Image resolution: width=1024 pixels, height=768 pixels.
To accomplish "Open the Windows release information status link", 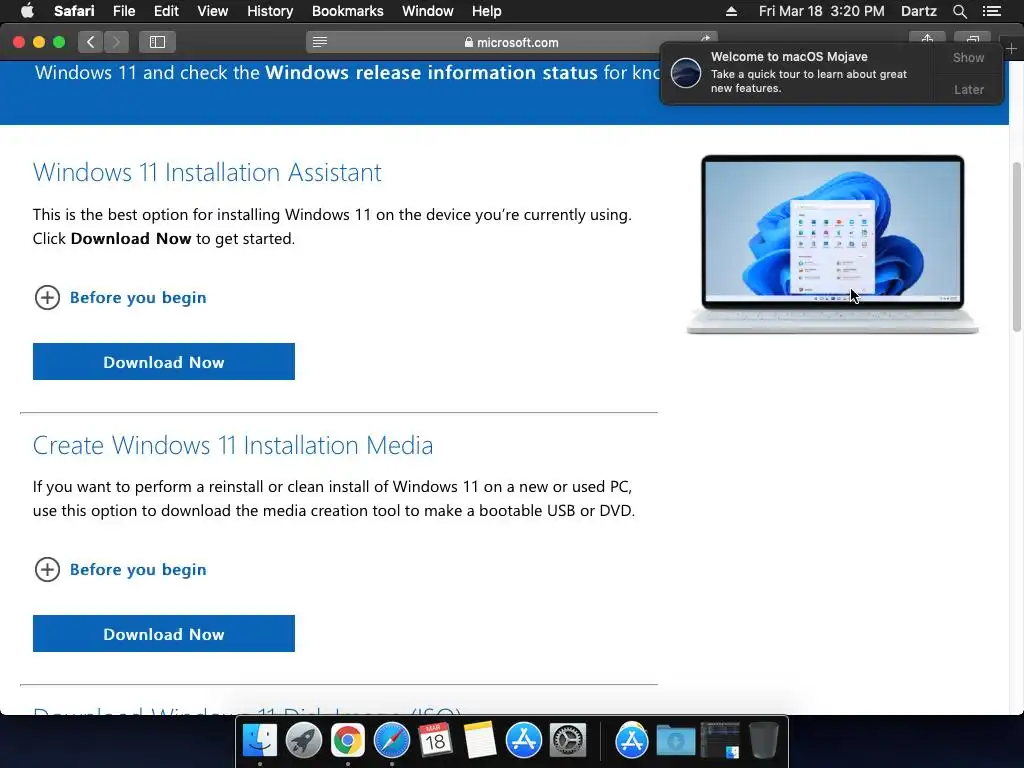I will click(431, 72).
